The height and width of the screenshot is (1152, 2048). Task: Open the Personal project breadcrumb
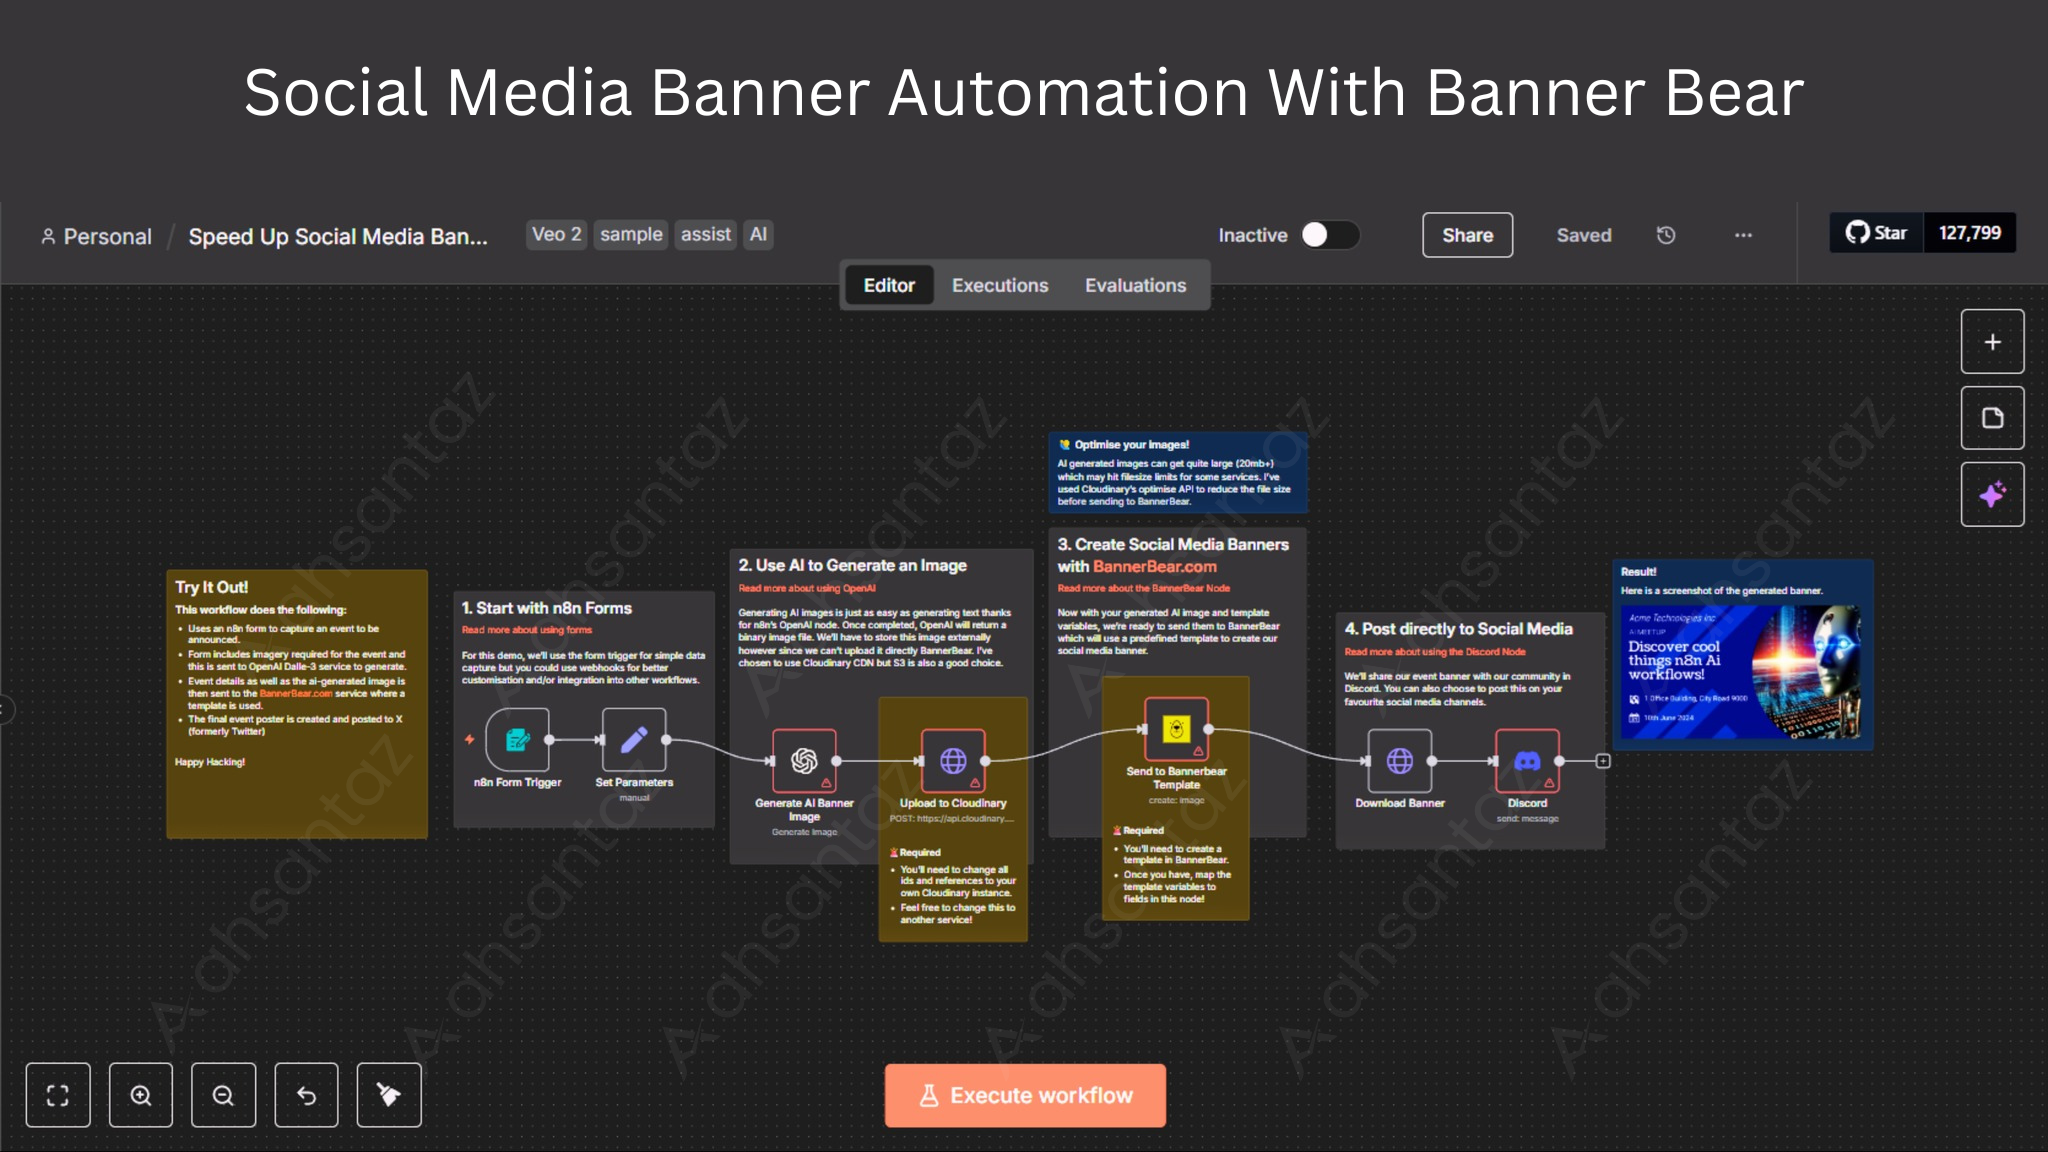click(x=107, y=237)
